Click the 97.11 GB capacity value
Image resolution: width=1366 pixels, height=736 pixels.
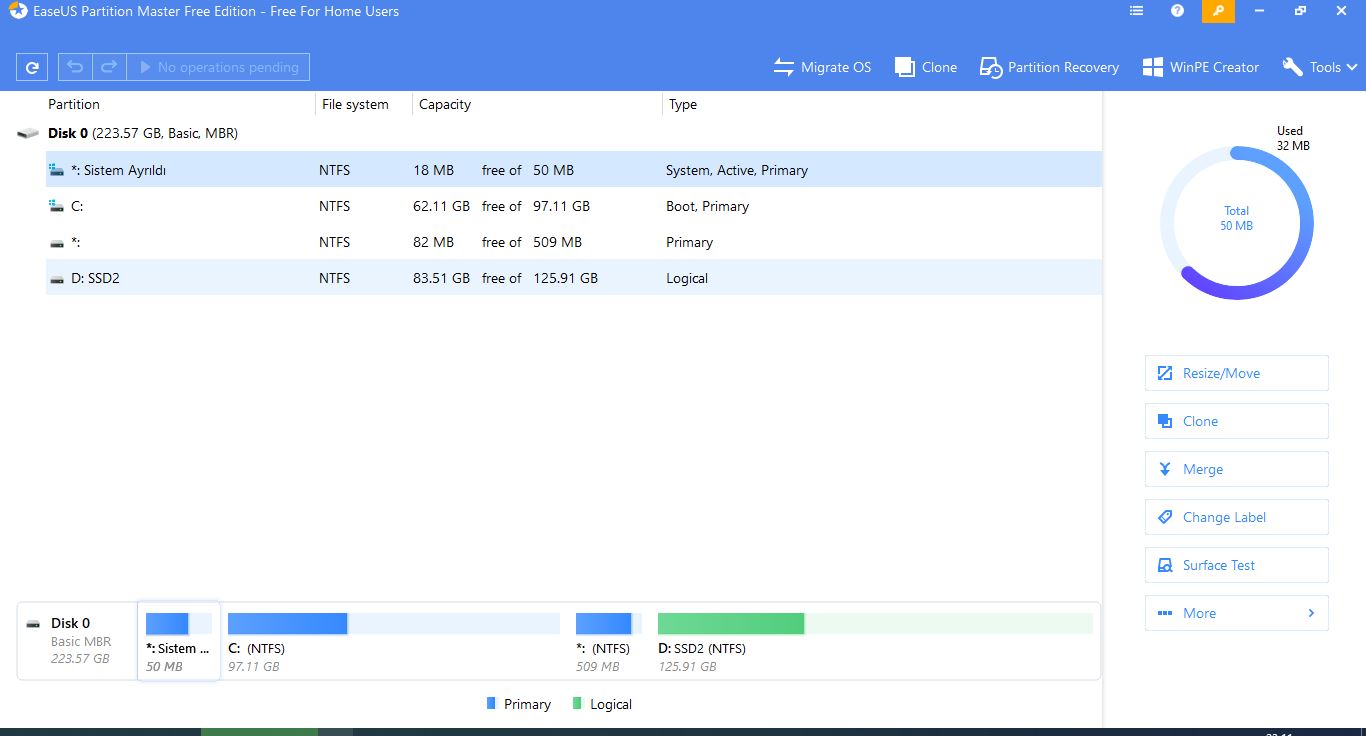(561, 206)
